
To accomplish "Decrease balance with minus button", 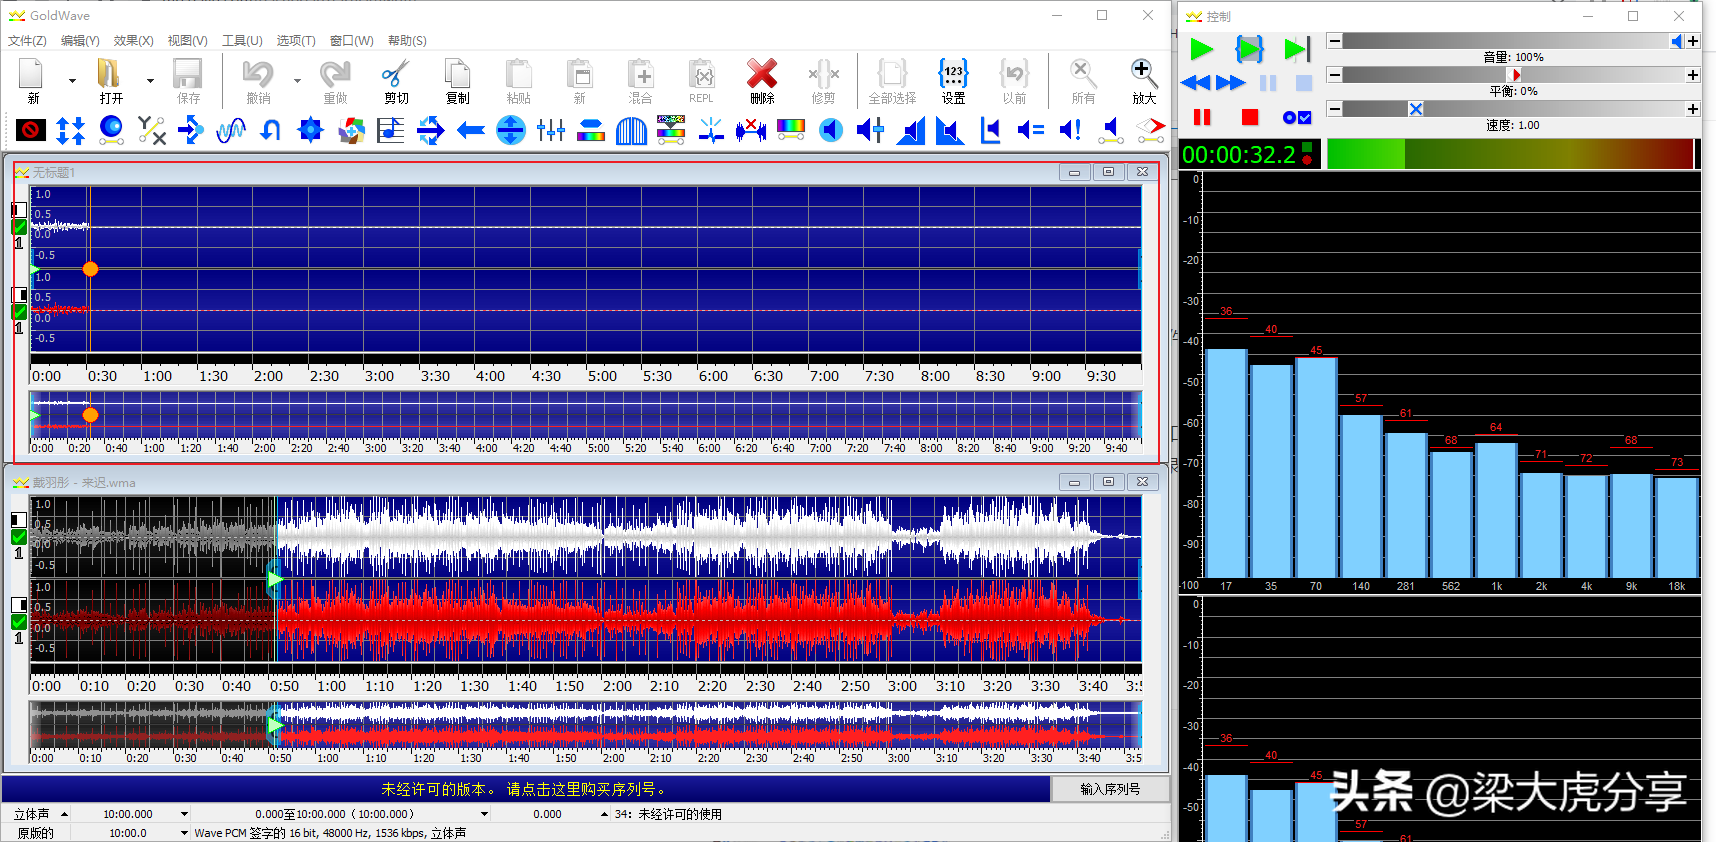I will 1334,75.
